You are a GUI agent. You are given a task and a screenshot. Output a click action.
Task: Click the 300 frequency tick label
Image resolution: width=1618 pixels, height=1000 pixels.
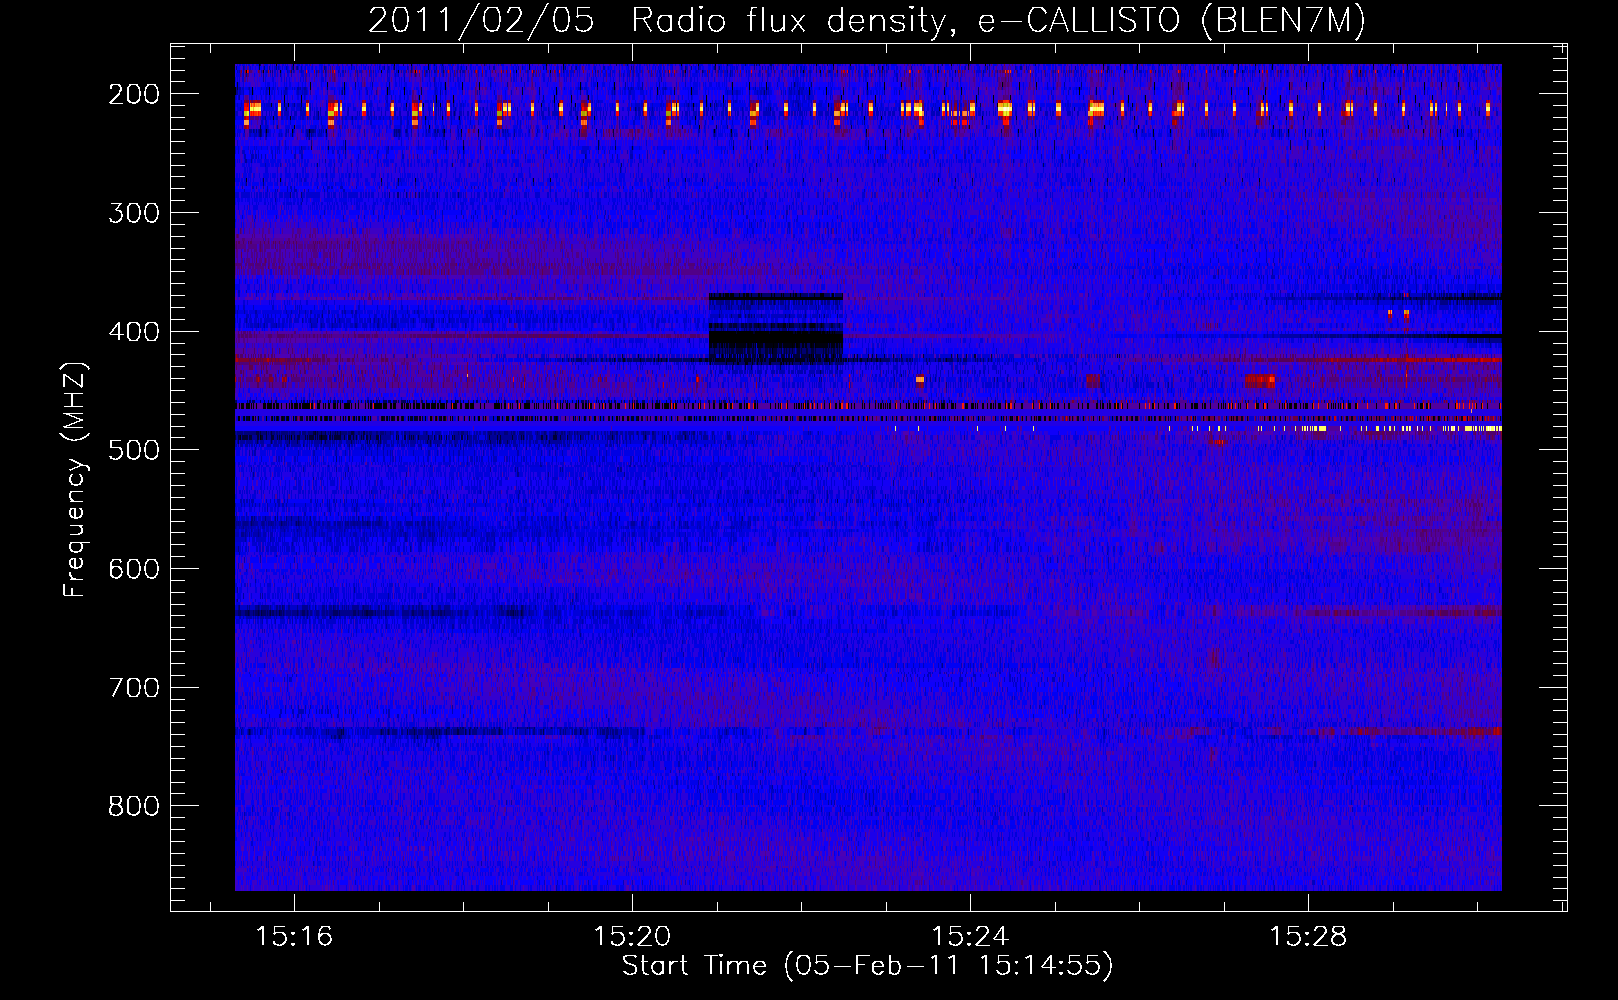tap(134, 213)
